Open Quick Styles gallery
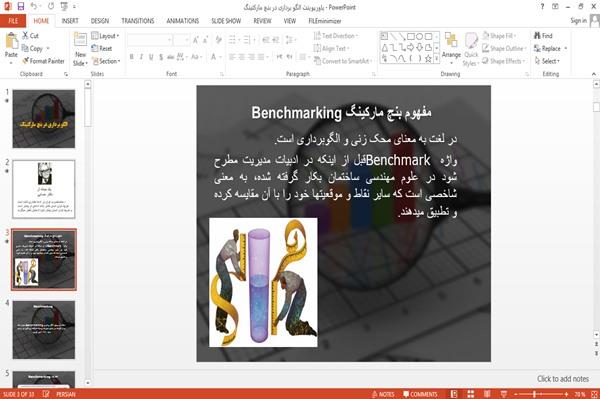The width and height of the screenshot is (600, 399). 471,50
